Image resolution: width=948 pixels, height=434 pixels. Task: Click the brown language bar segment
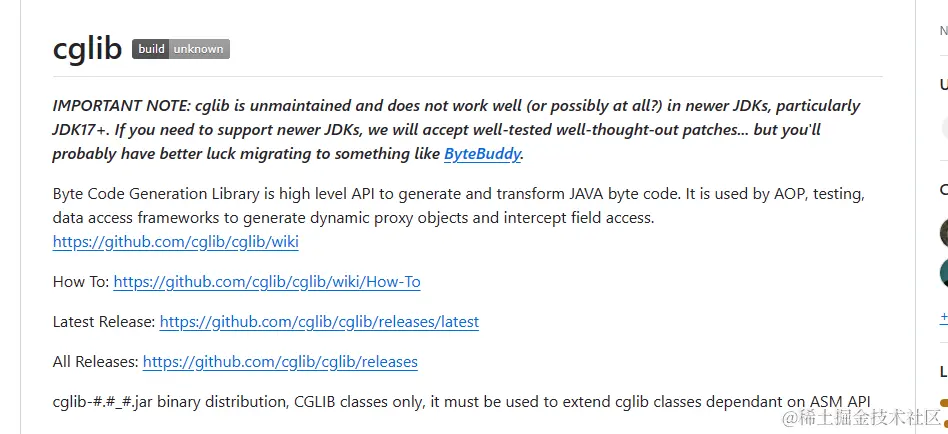click(x=944, y=403)
